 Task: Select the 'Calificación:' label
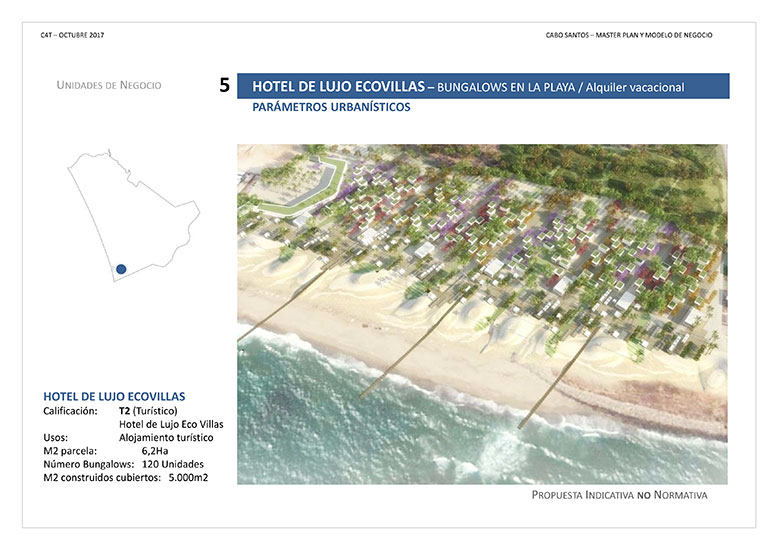[x=70, y=411]
